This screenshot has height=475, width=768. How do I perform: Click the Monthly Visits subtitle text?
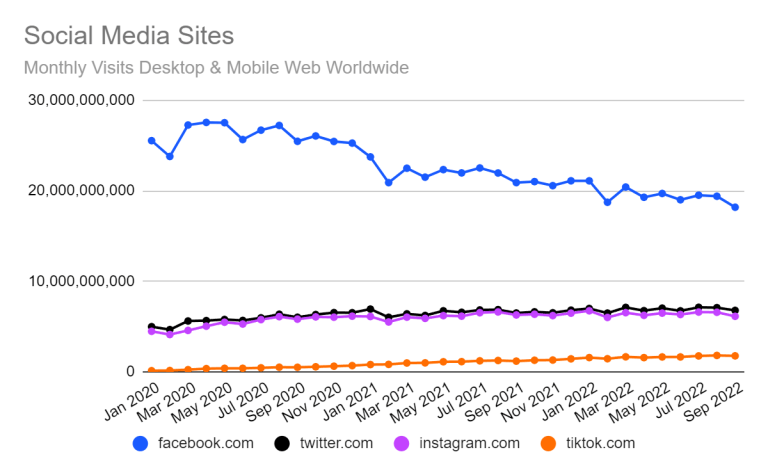tap(216, 68)
